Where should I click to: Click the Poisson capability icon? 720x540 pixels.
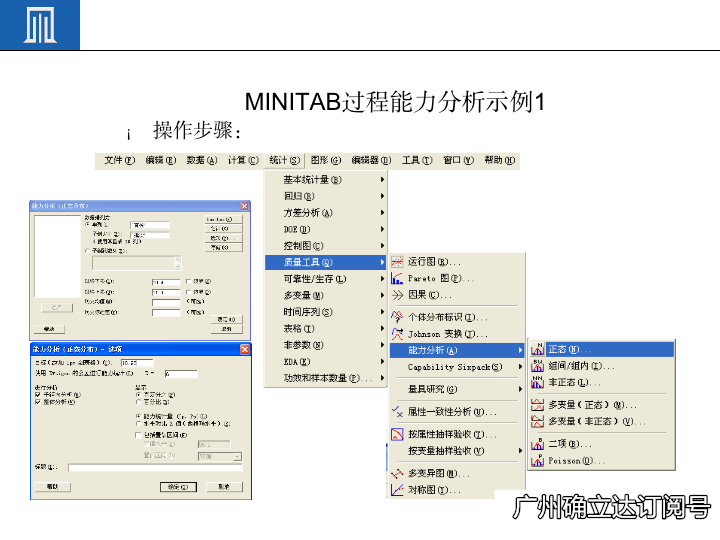pyautogui.click(x=537, y=460)
